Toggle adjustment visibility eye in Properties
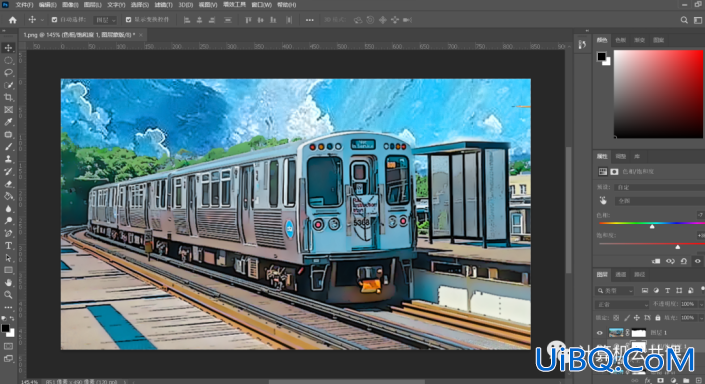Image resolution: width=705 pixels, height=384 pixels. tap(697, 261)
